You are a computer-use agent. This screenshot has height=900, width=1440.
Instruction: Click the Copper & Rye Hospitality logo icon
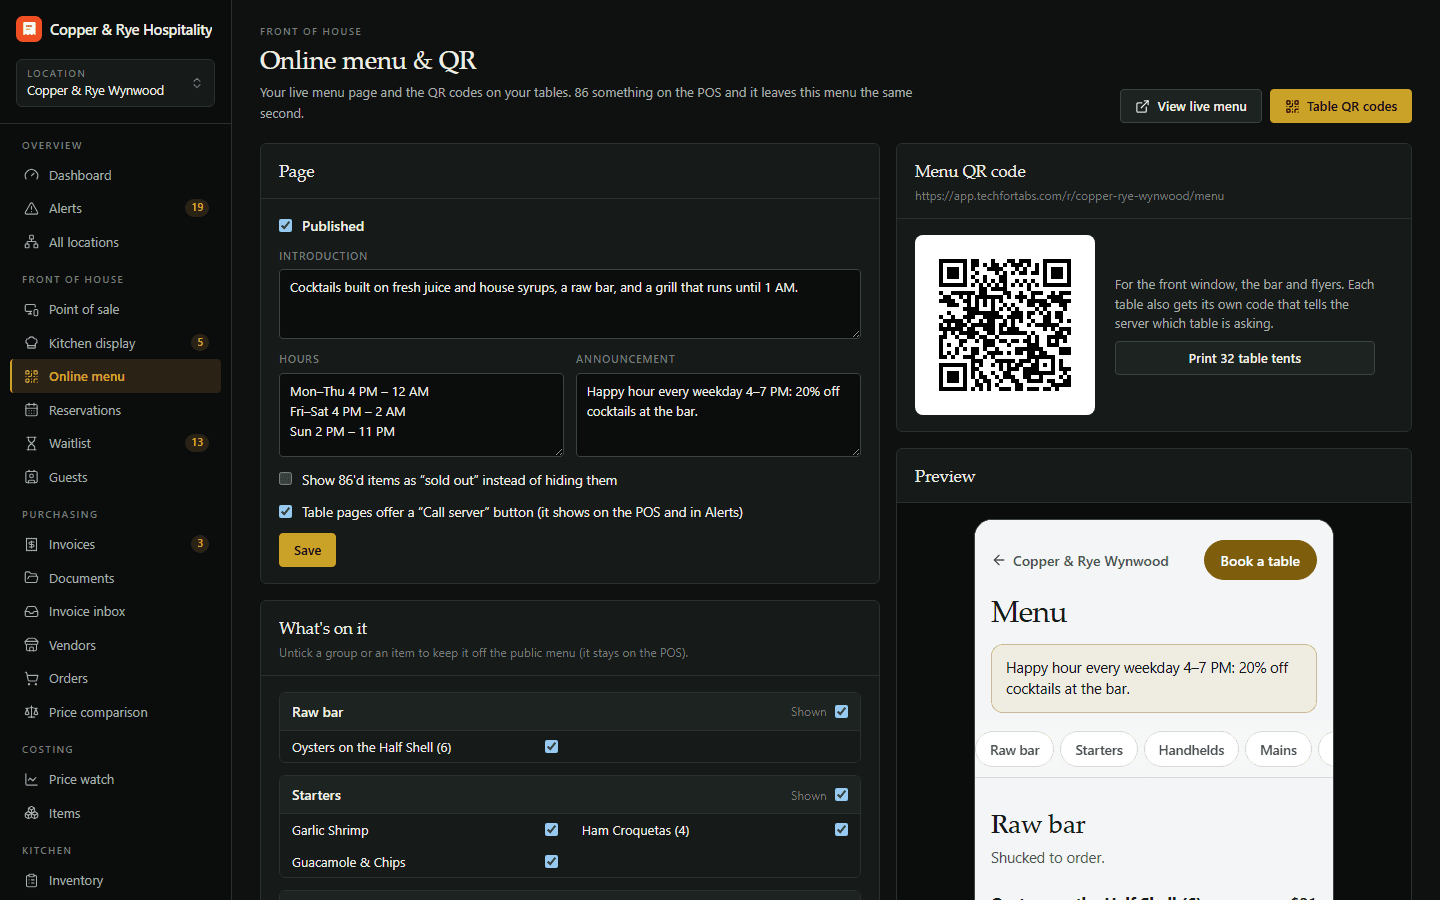click(29, 29)
